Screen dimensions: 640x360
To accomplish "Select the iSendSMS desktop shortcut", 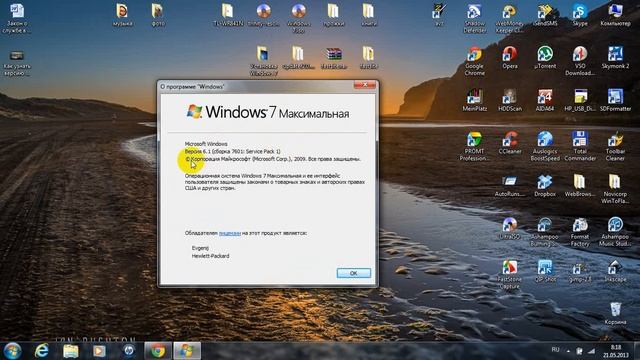I will pos(545,15).
